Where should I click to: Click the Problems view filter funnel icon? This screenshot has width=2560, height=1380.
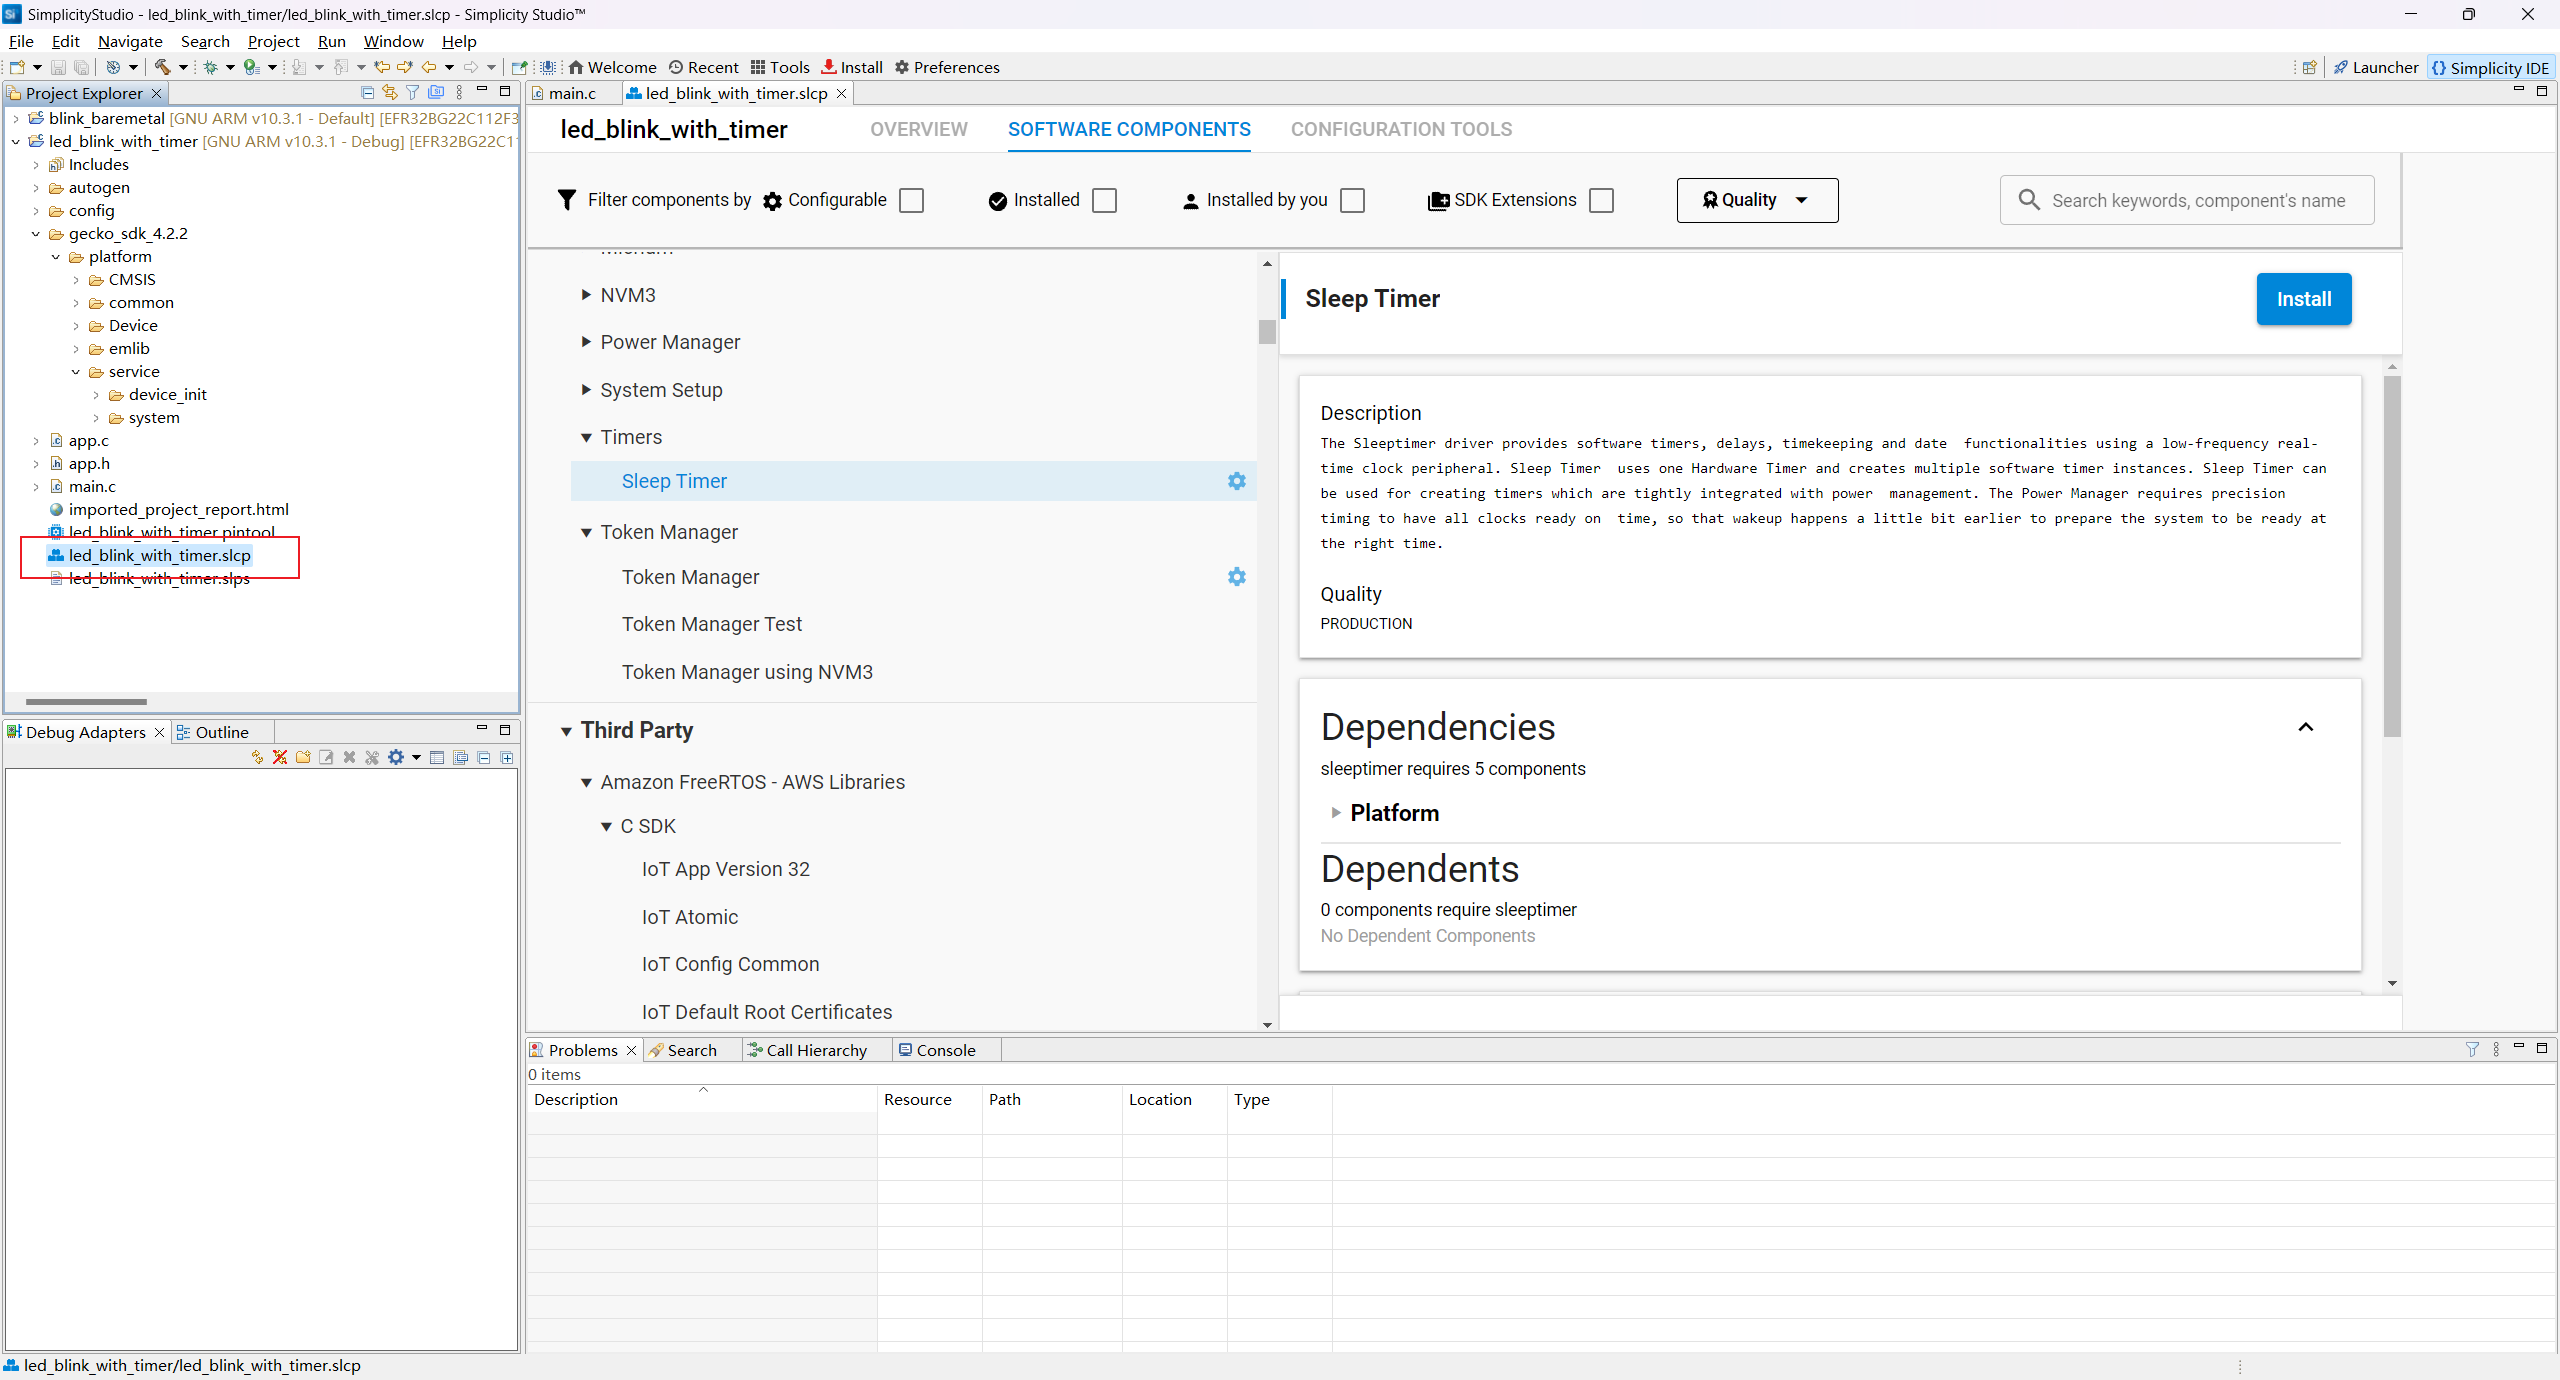click(x=2473, y=1049)
